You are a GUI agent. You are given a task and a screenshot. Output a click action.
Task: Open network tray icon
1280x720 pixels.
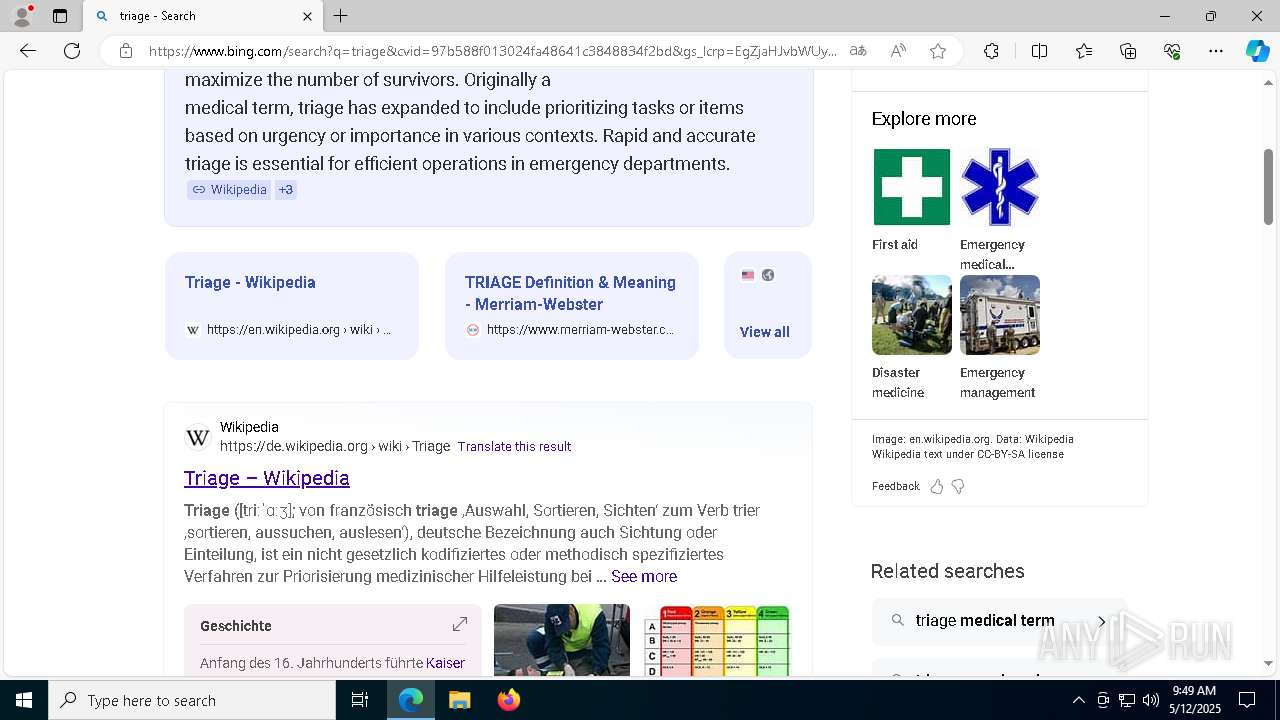tap(1127, 700)
